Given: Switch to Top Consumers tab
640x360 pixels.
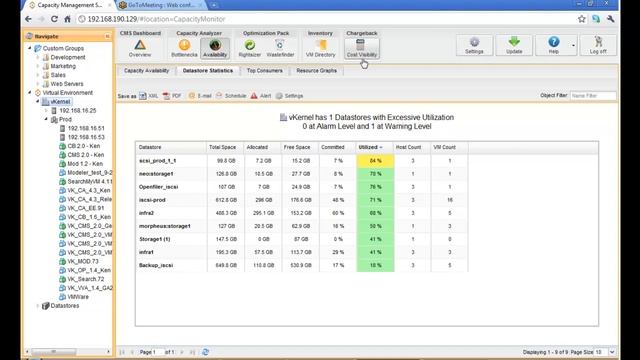Looking at the screenshot, I should 264,71.
